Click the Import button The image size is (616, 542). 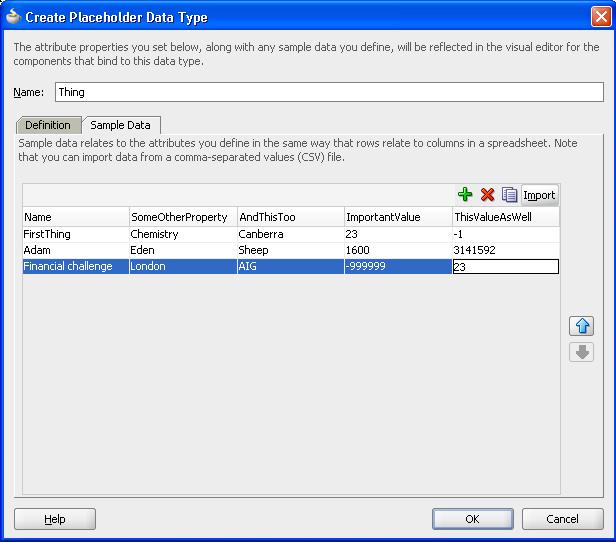539,195
